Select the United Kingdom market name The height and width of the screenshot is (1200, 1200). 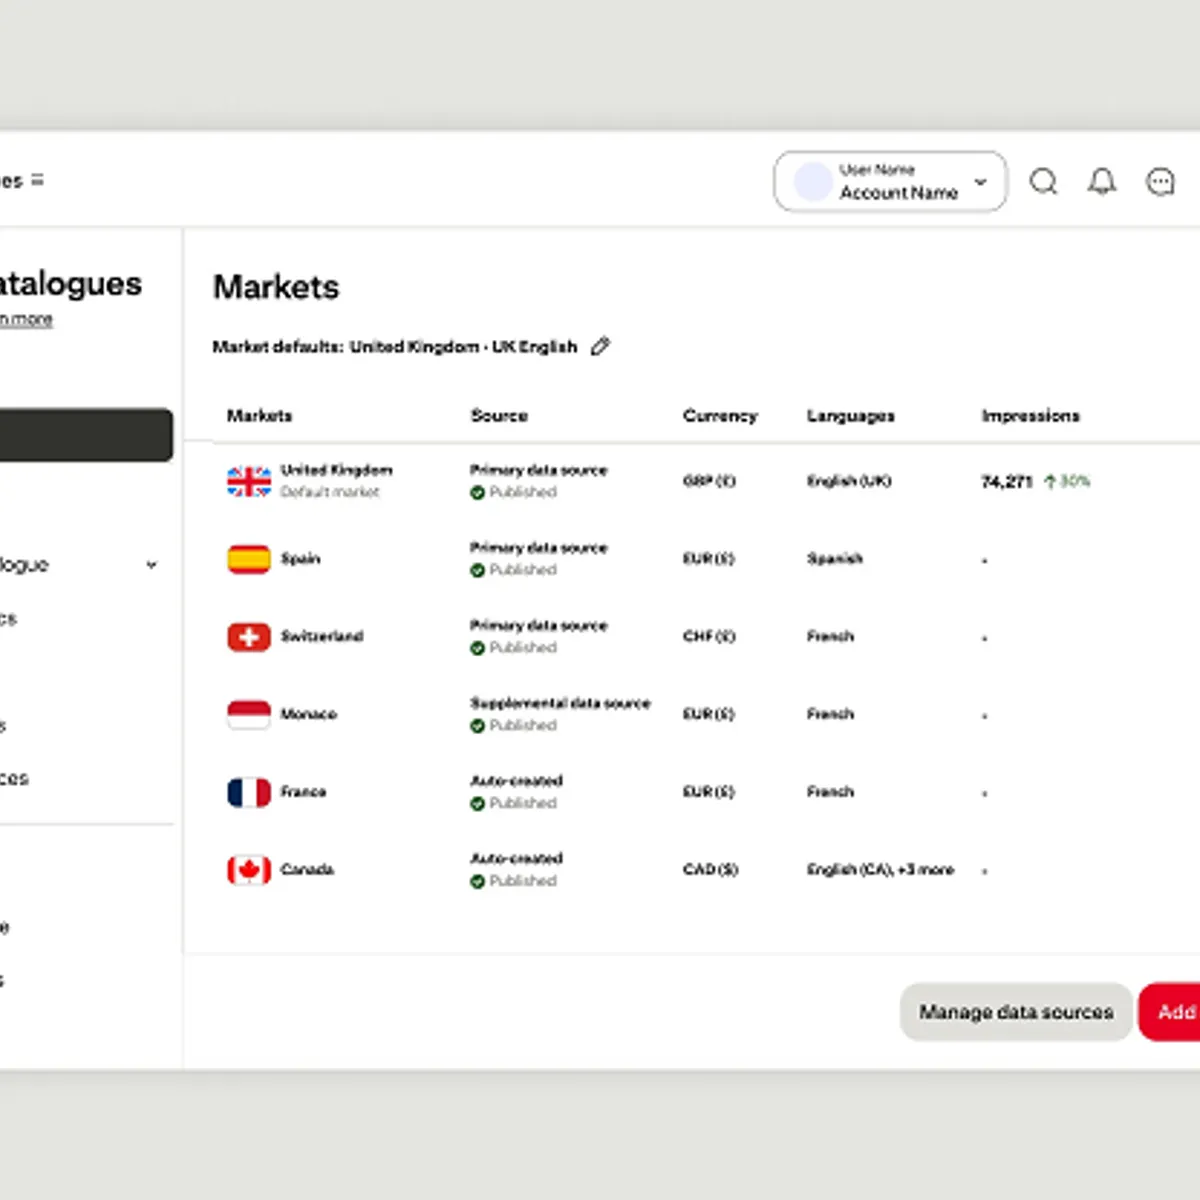click(x=336, y=470)
